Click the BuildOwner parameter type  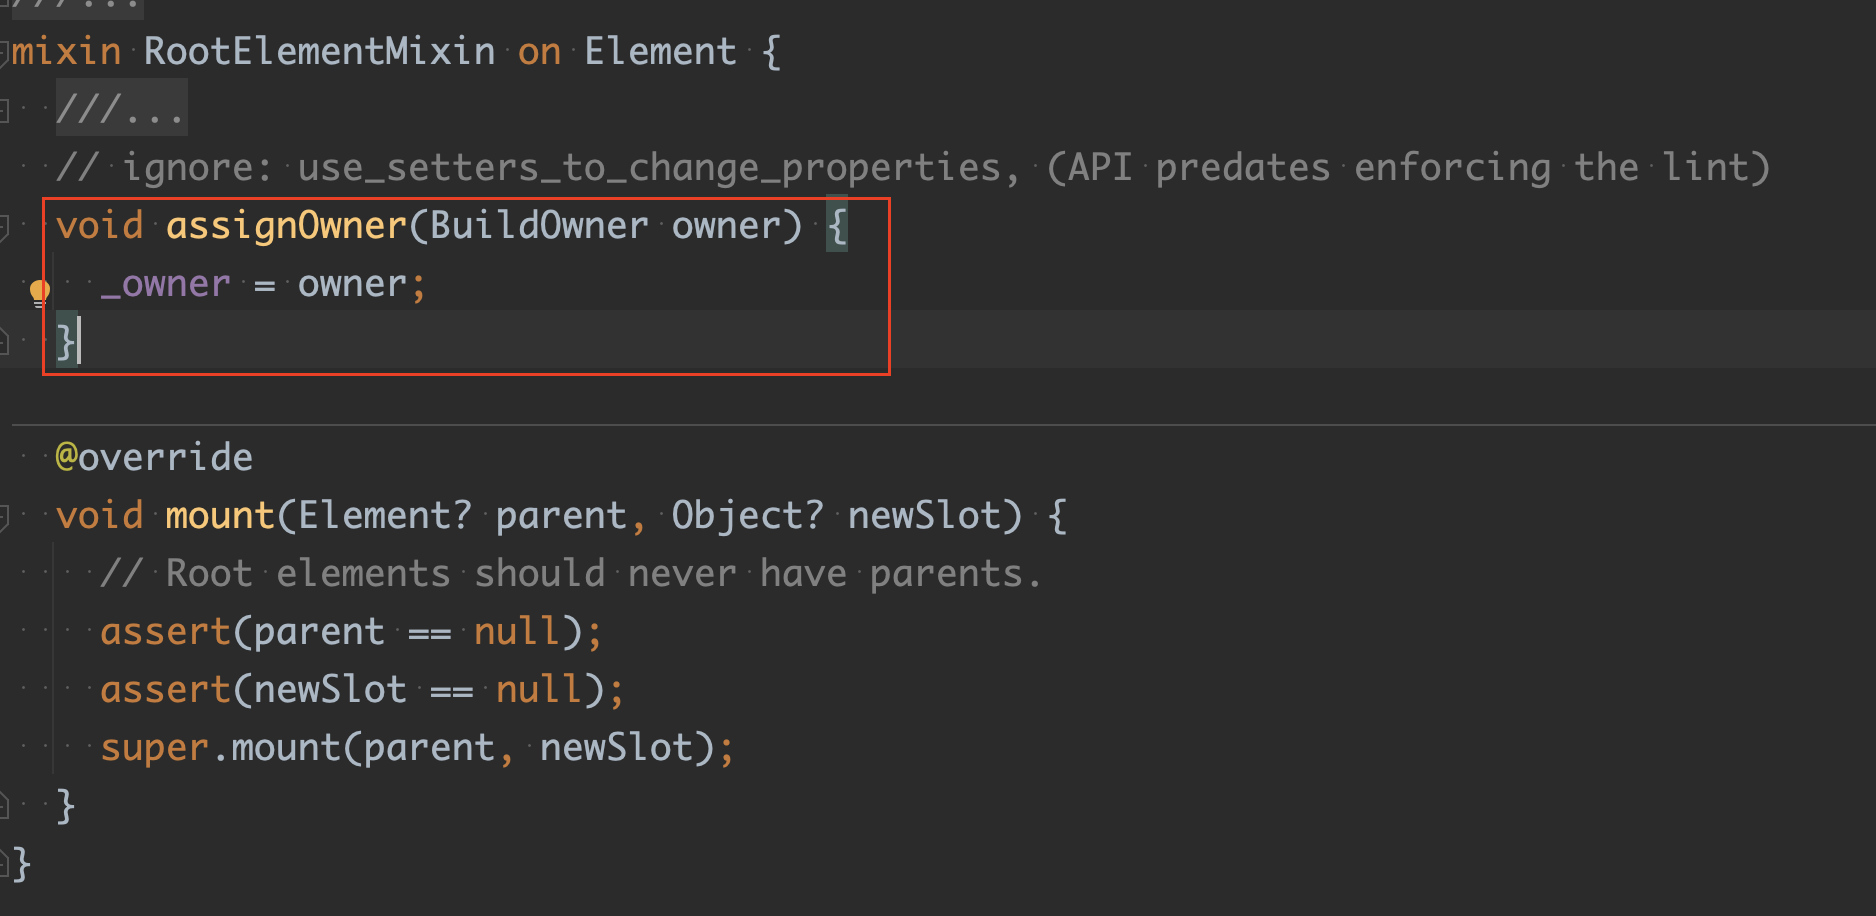click(x=539, y=226)
